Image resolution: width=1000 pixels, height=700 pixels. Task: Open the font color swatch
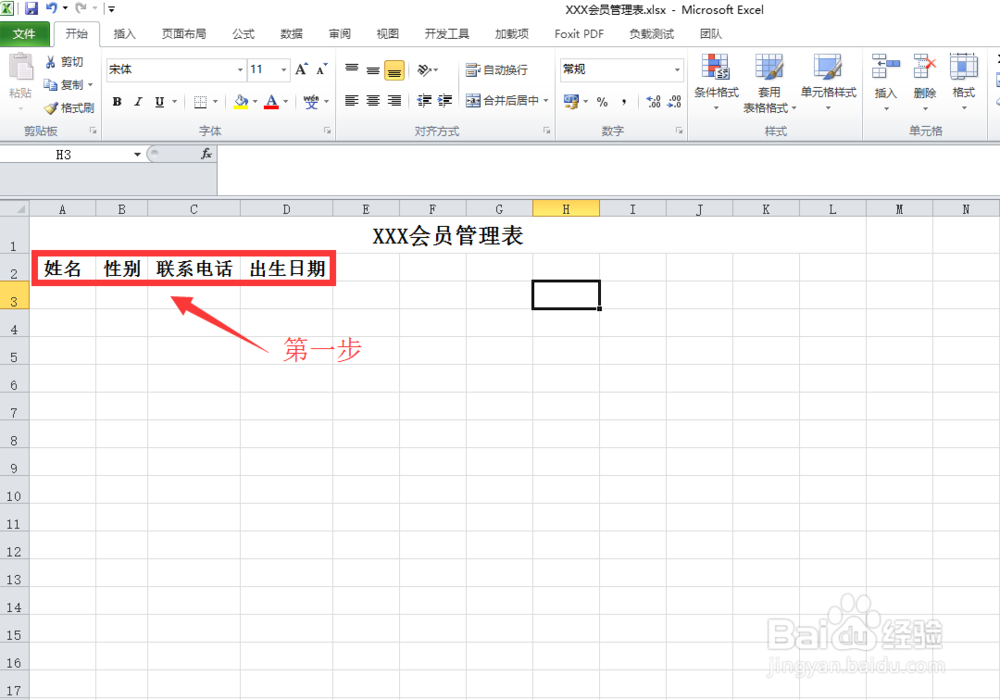point(273,102)
